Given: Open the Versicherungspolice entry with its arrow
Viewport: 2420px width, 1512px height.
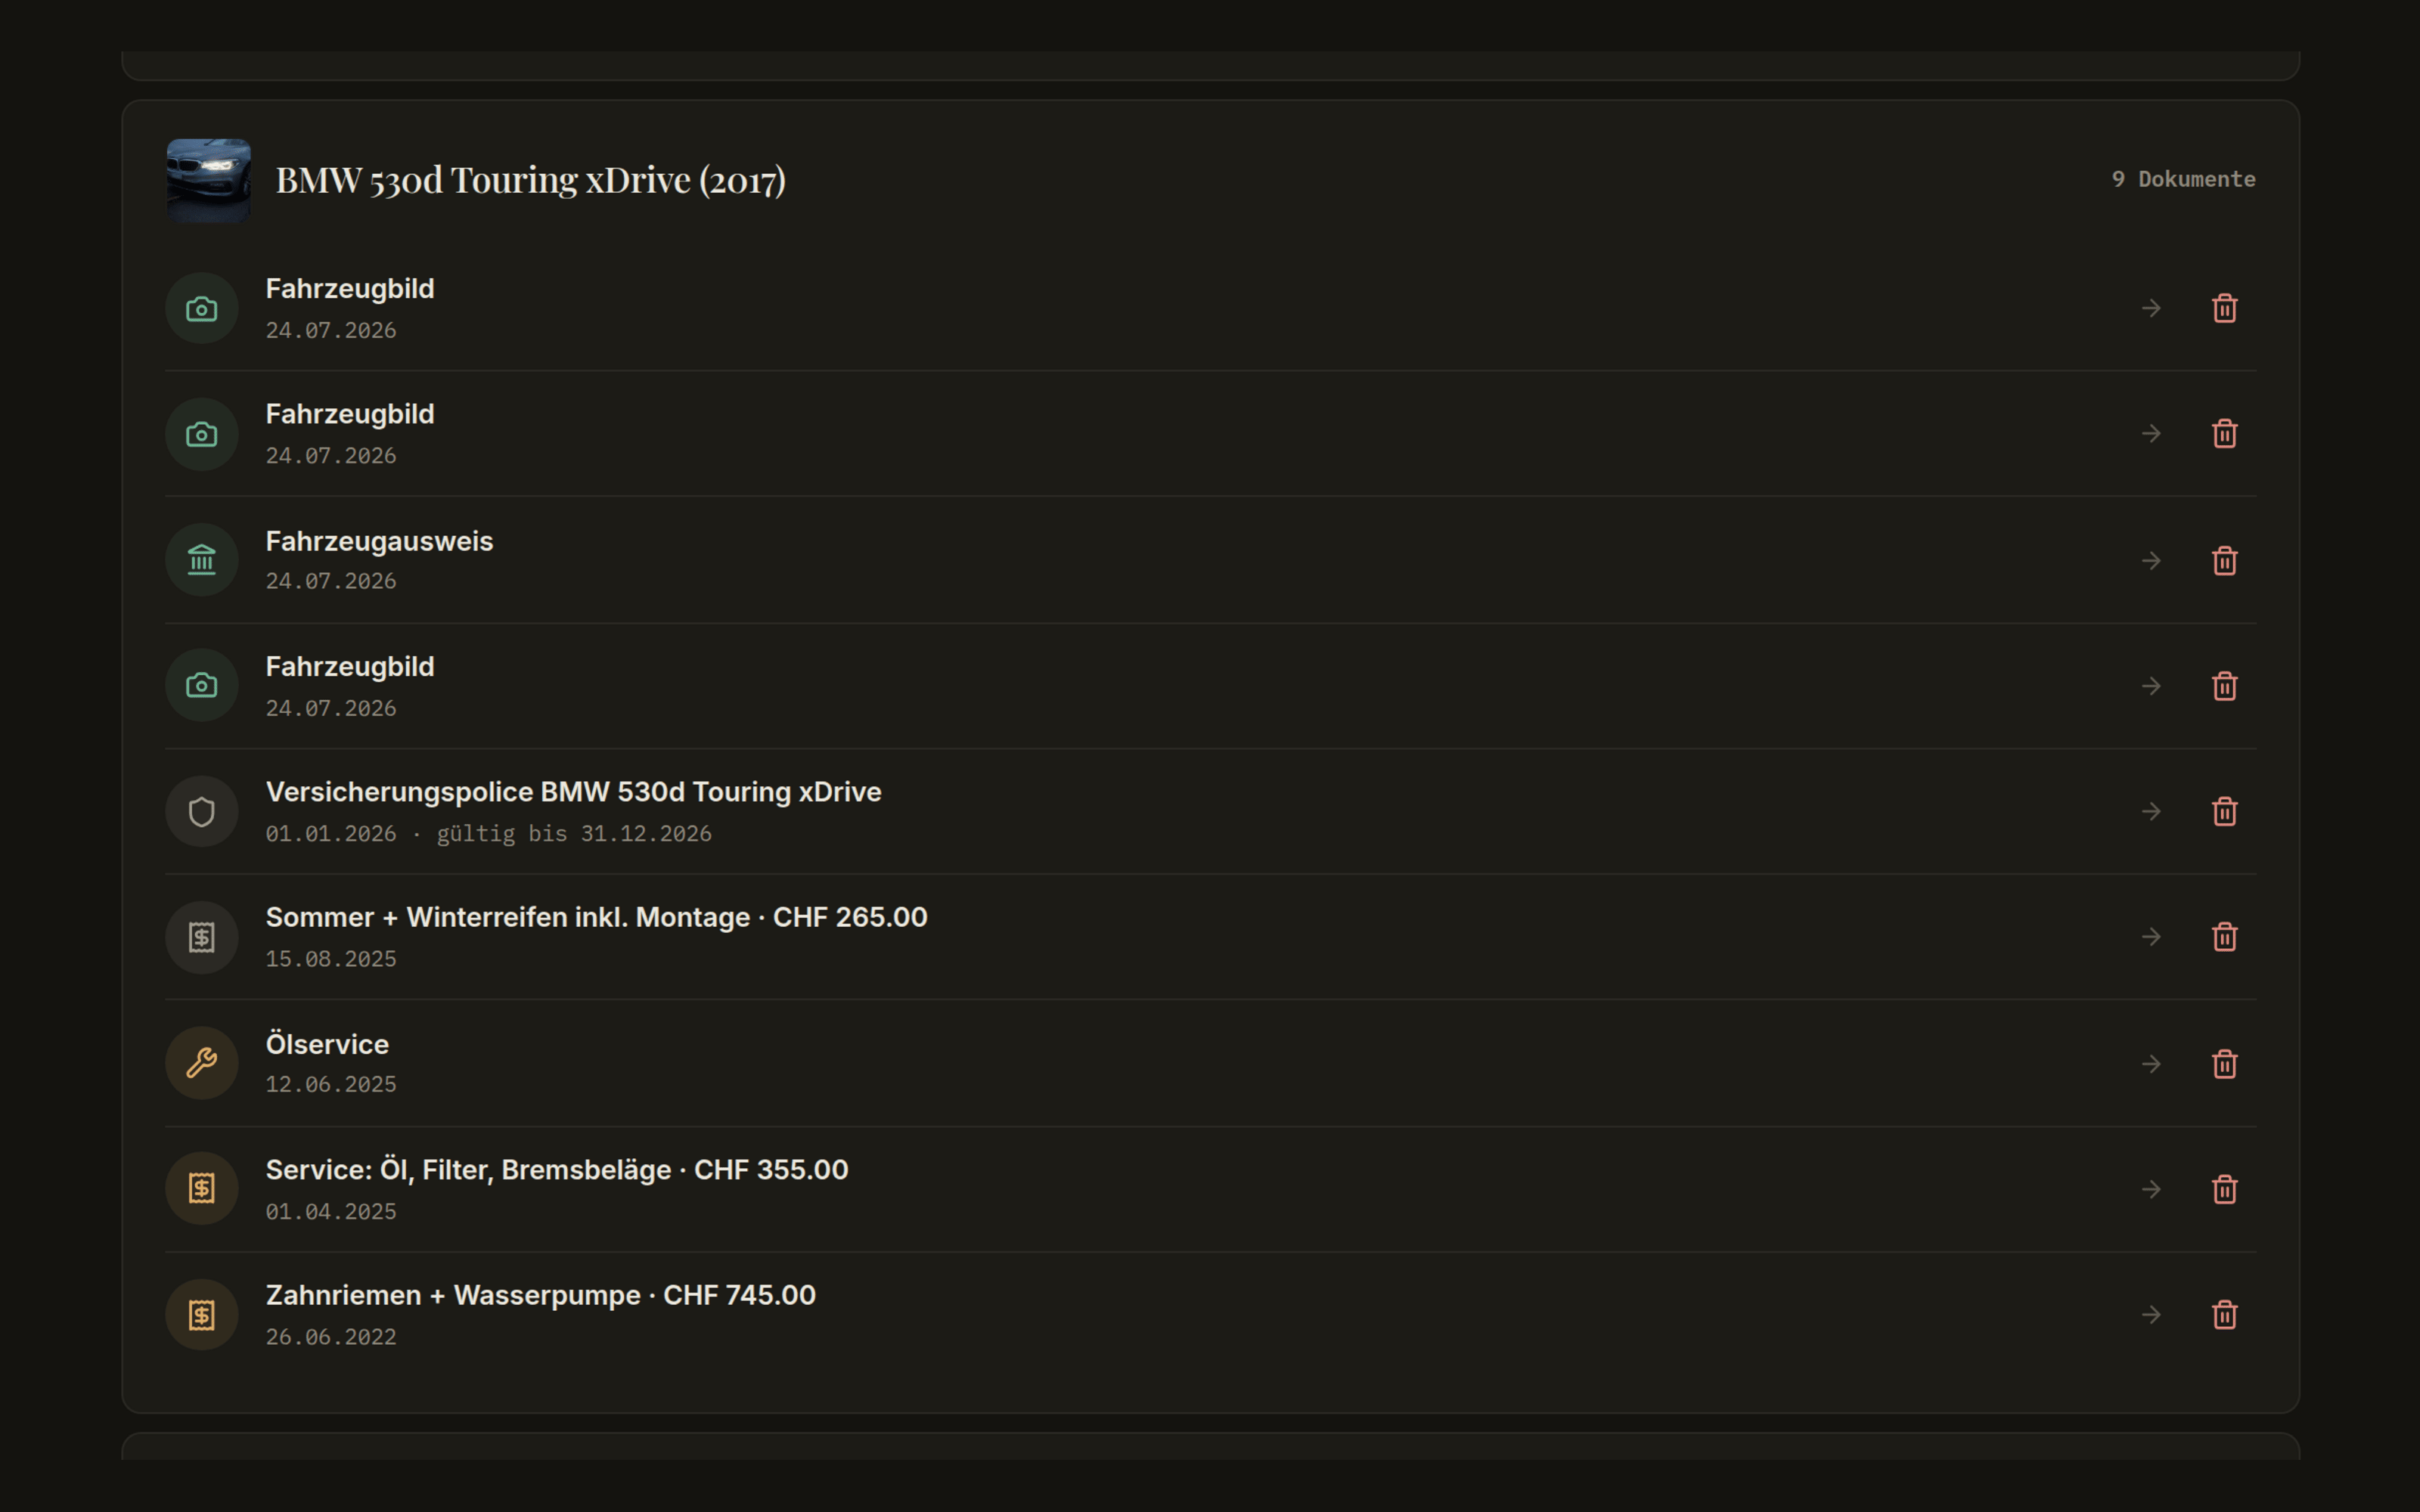Looking at the screenshot, I should coord(2151,811).
